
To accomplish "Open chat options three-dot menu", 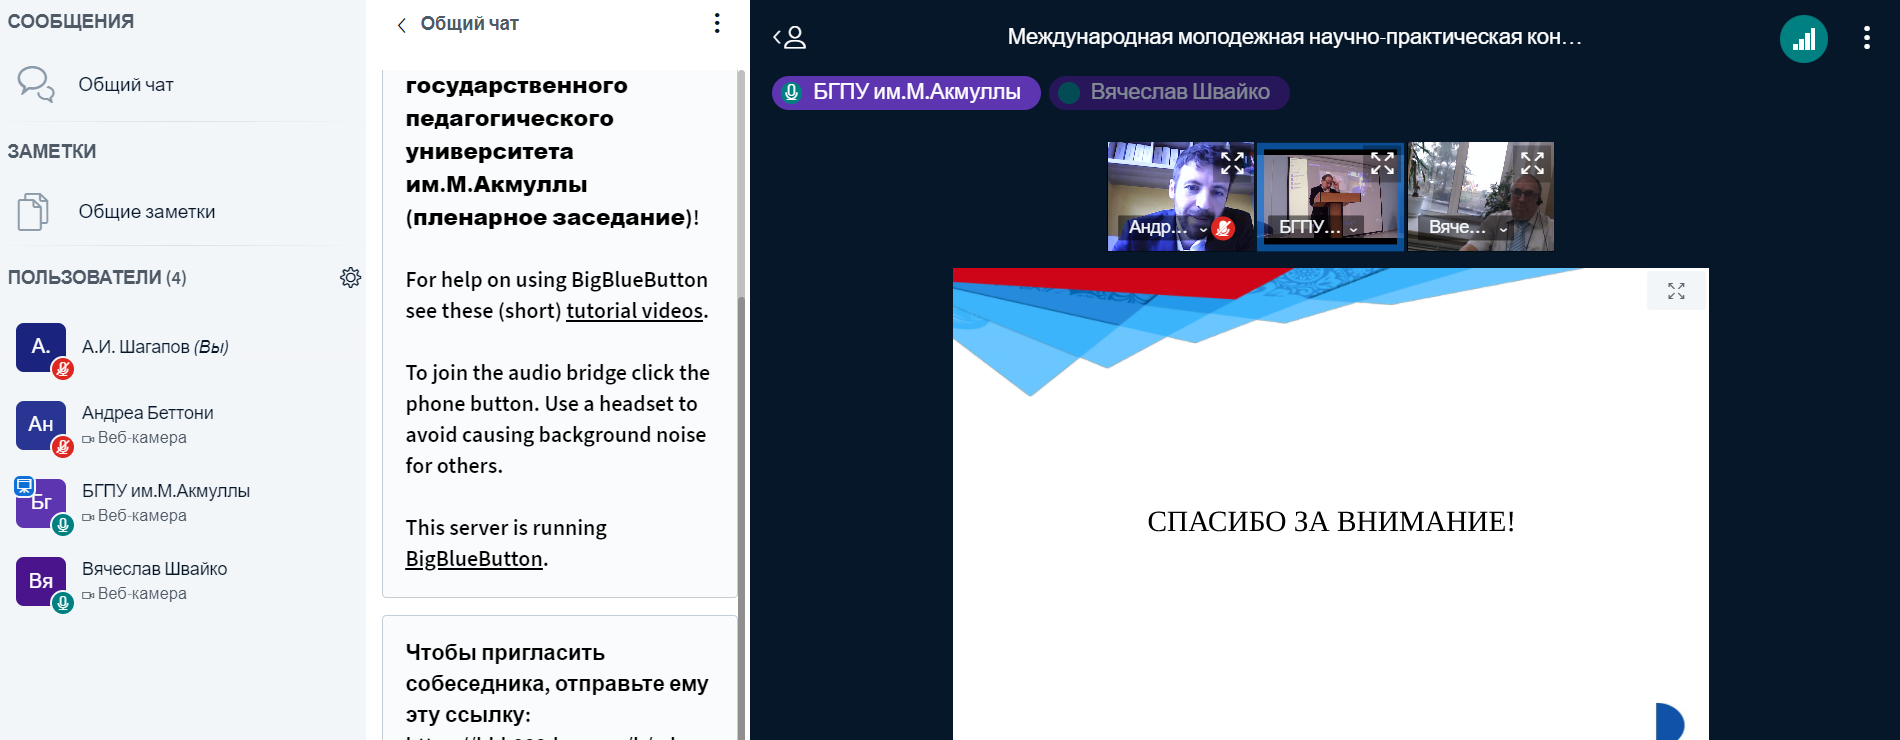I will [716, 23].
